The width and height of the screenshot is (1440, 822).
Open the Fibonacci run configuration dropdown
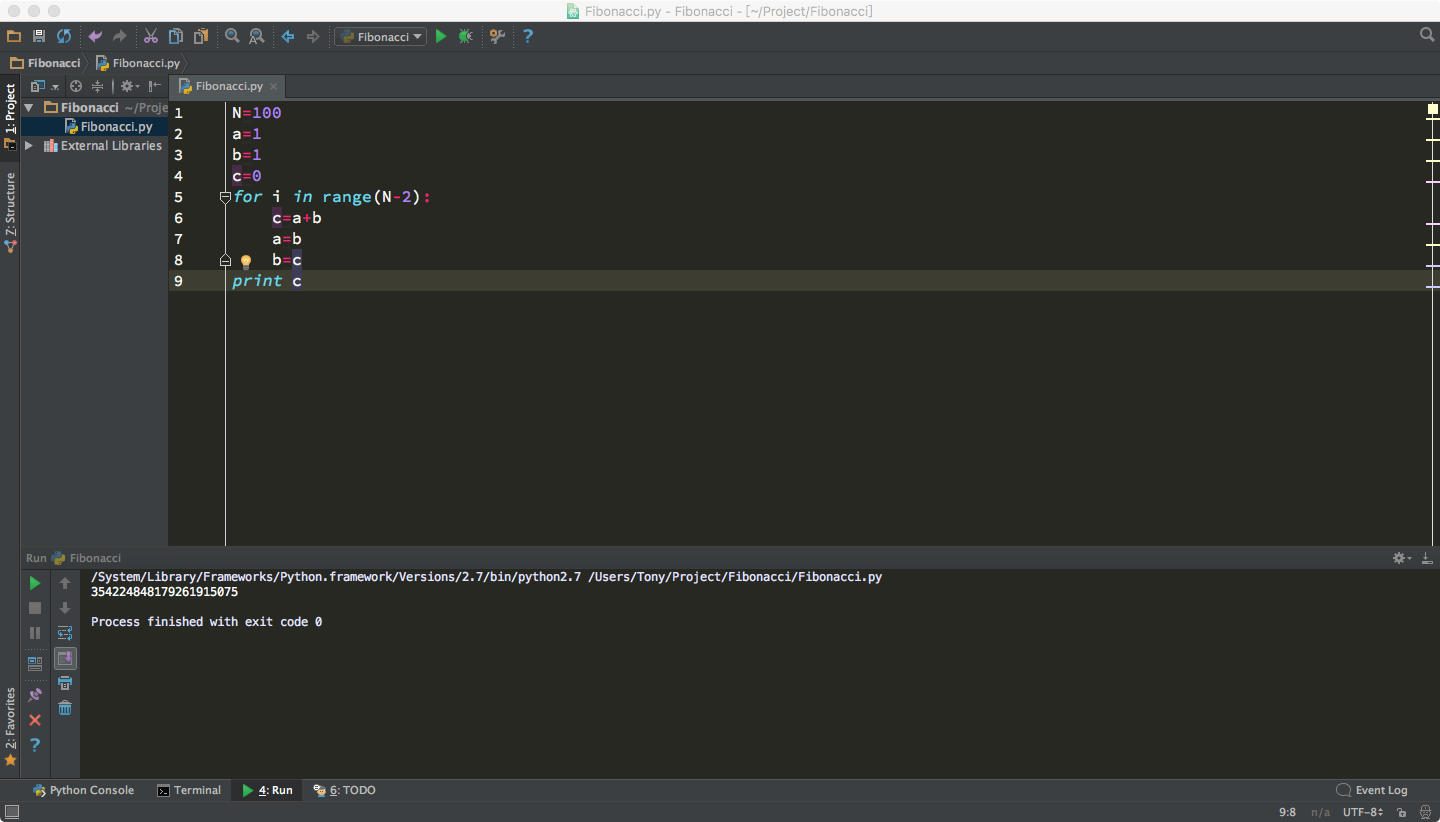[380, 36]
